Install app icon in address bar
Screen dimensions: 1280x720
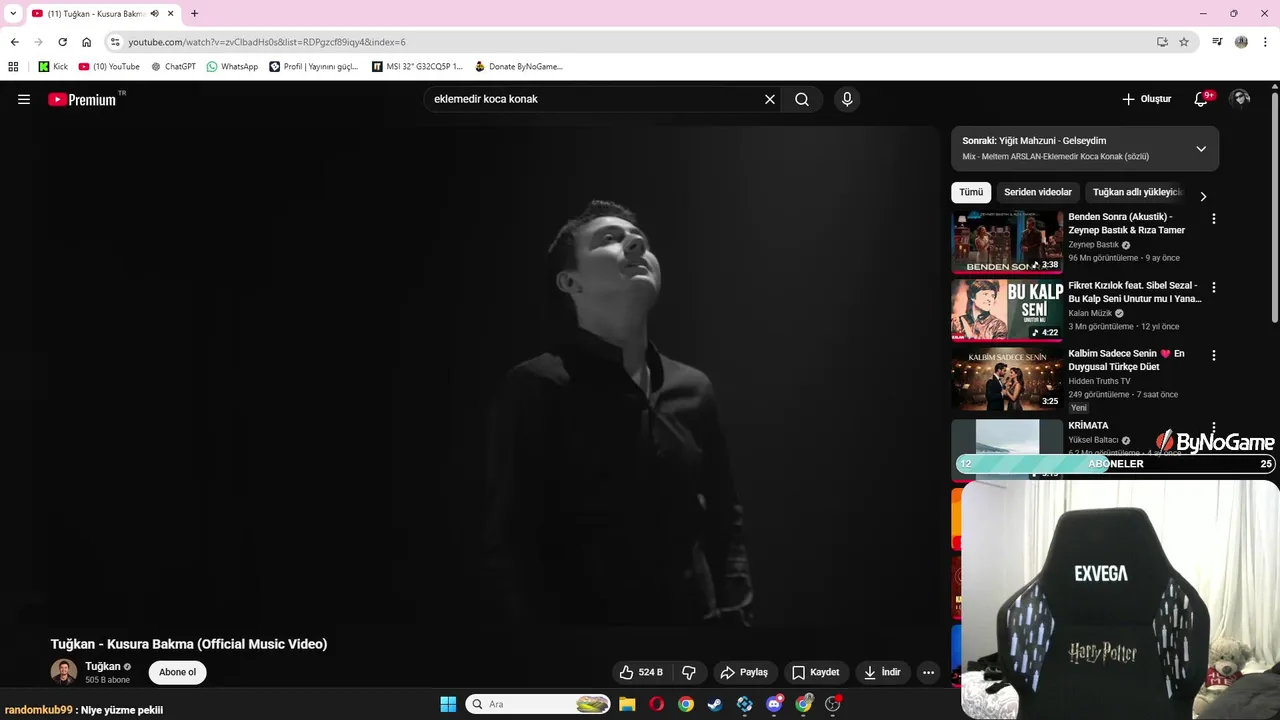point(1162,42)
